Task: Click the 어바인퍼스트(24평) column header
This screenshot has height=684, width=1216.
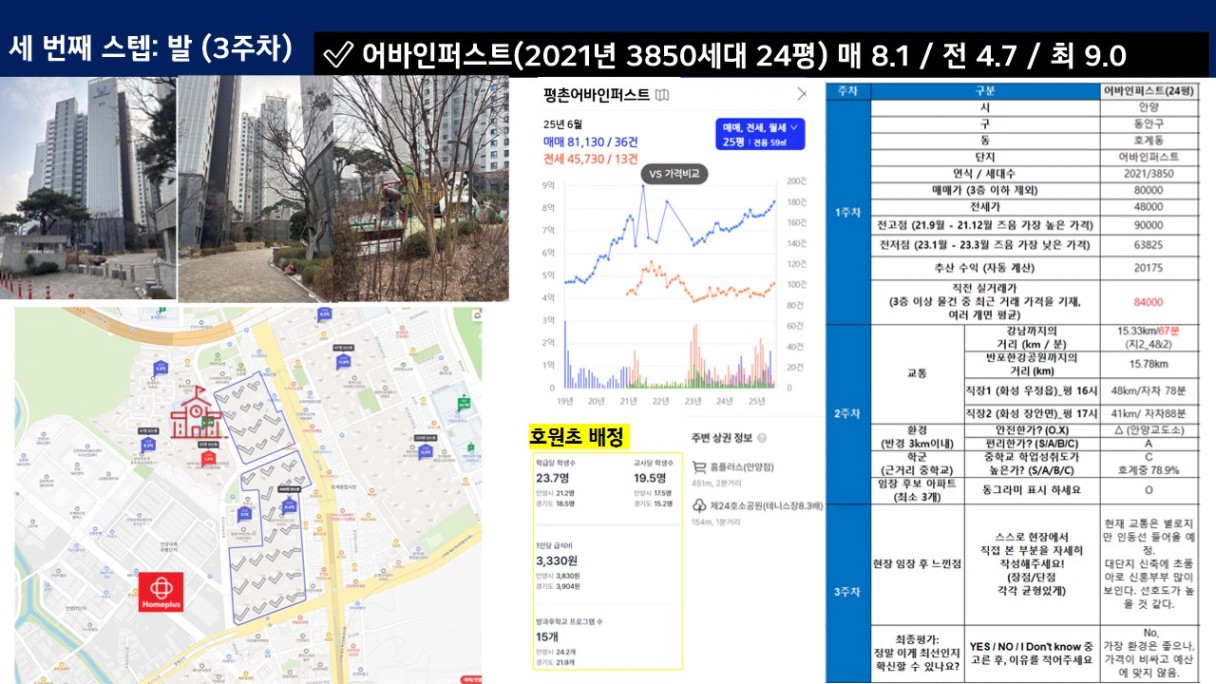Action: (1147, 91)
